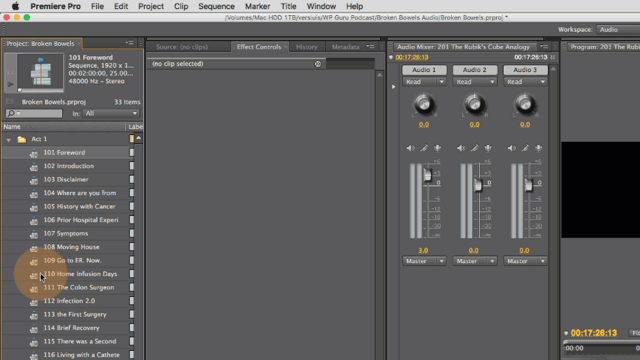The image size is (640, 360).
Task: Switch to Source (no clips) tab
Action: [x=182, y=47]
